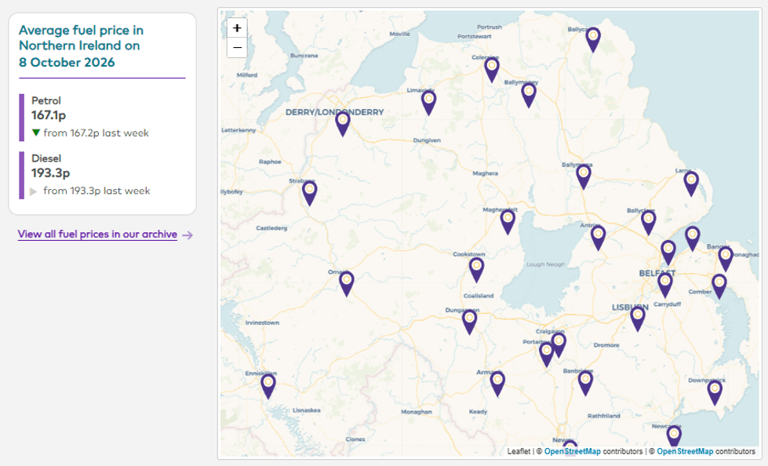
Task: Select the Ballymena map marker
Action: (583, 177)
